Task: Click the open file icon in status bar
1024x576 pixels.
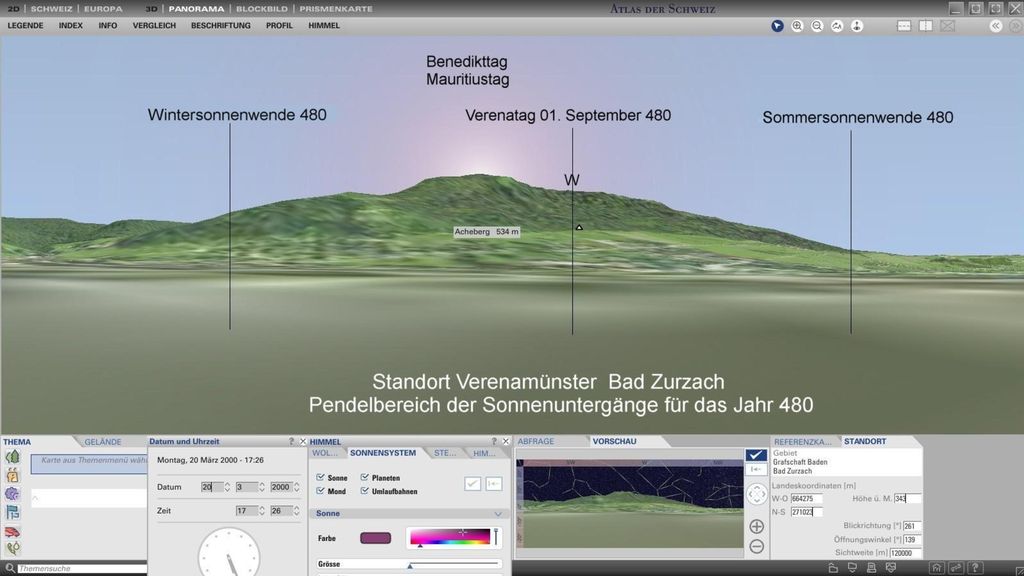Action: (833, 568)
